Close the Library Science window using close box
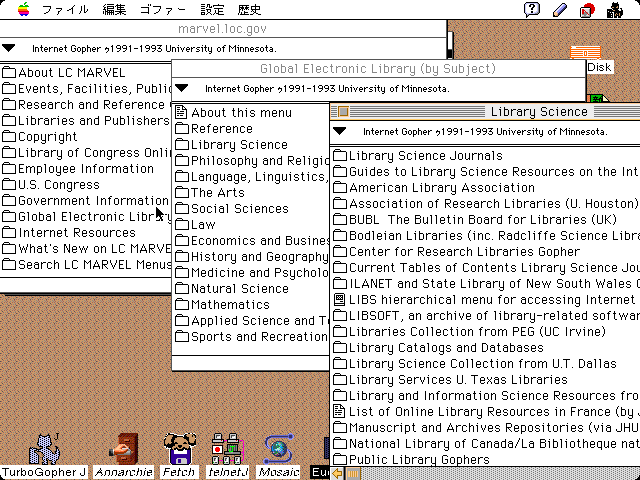640x480 pixels. pos(342,112)
